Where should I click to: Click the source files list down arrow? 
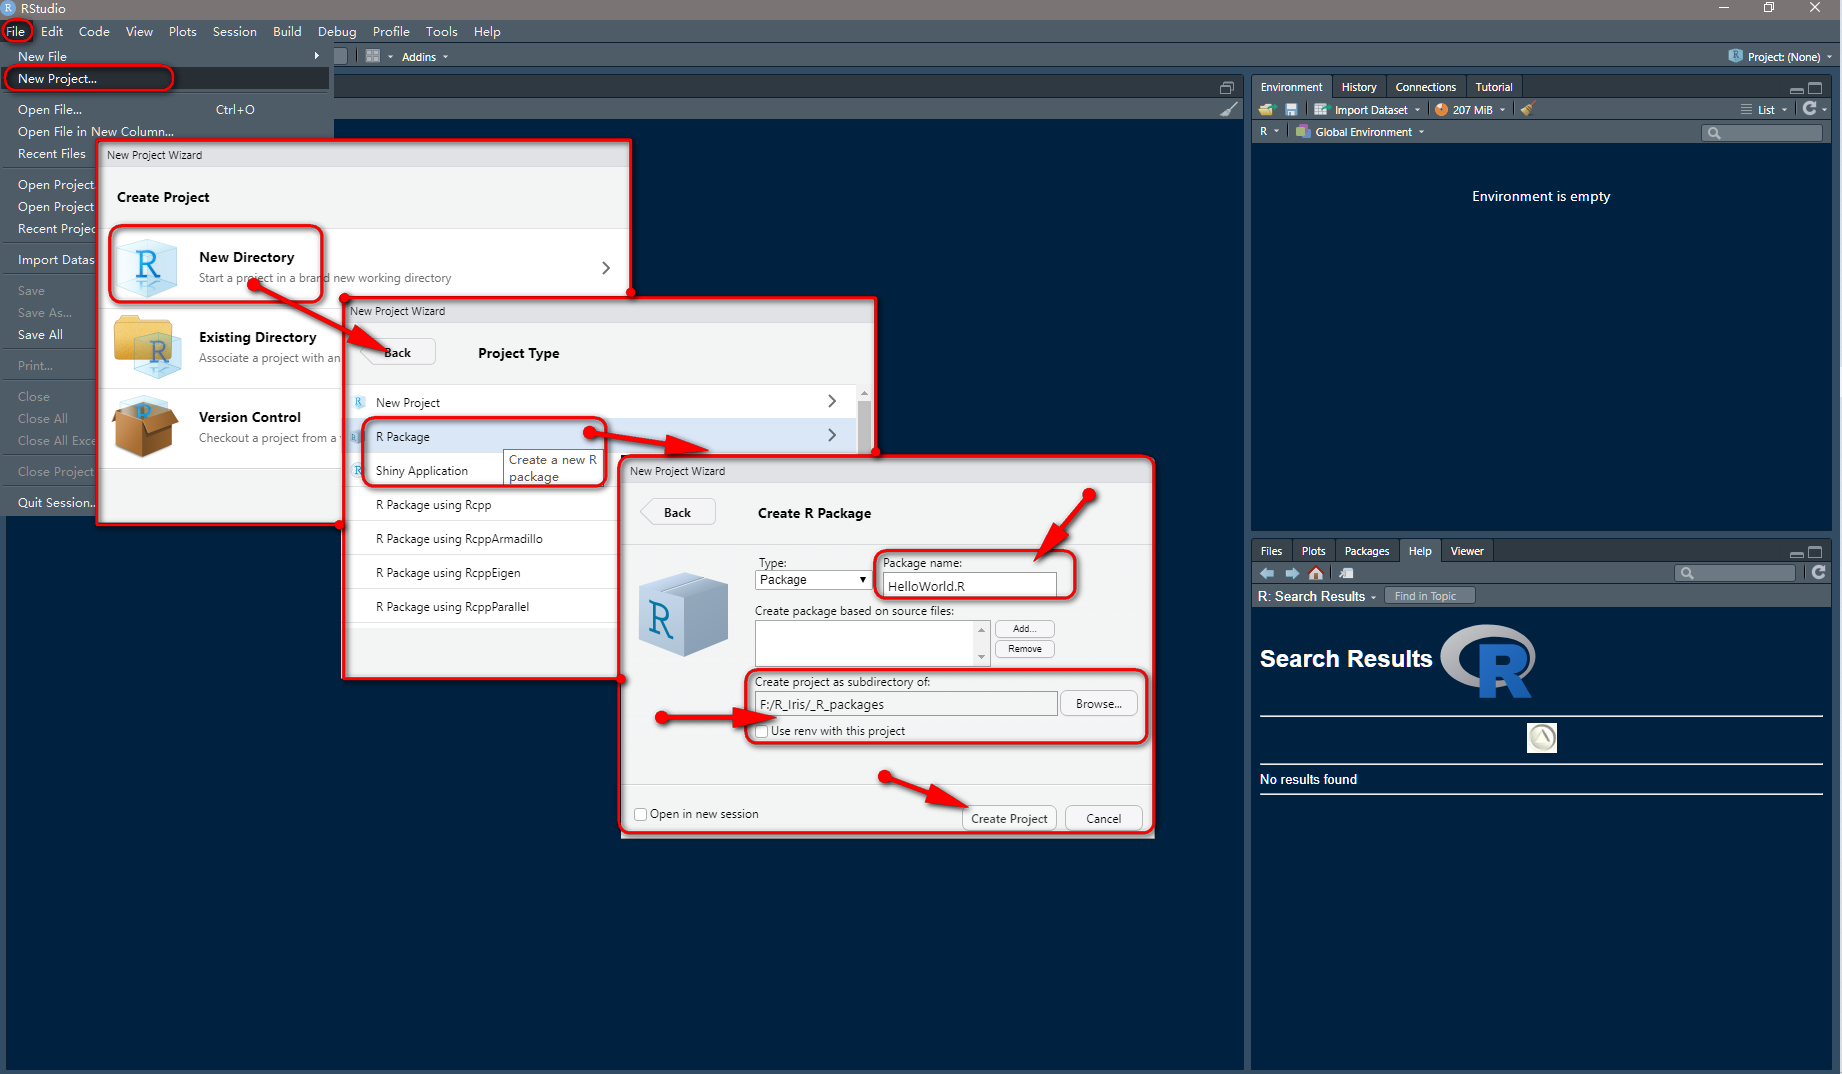[982, 657]
